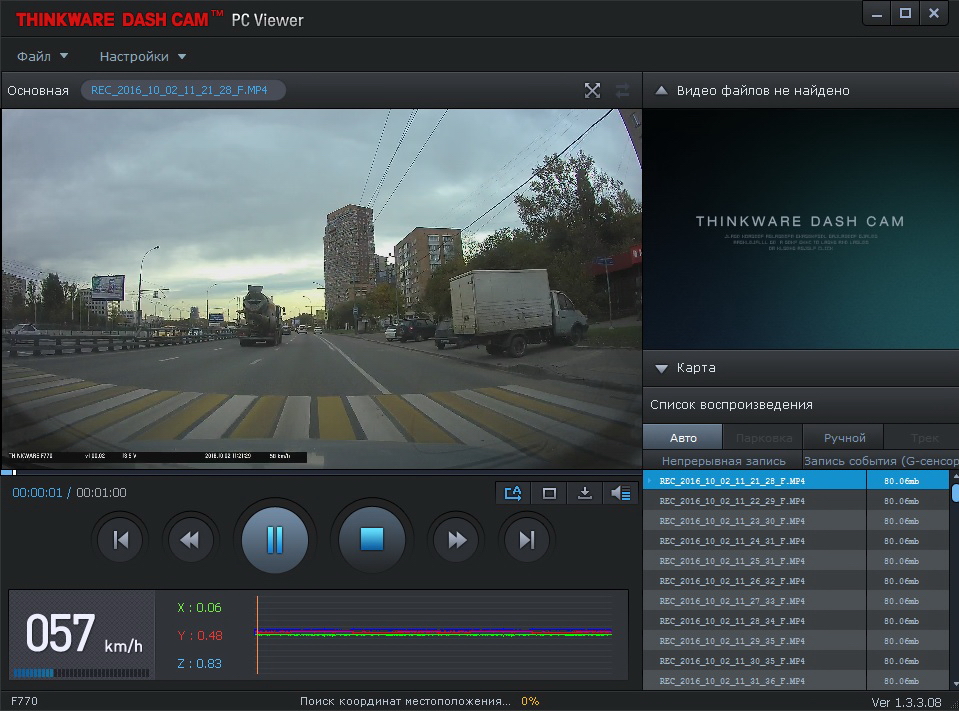Viewport: 959px width, 711px height.
Task: Select REC_2016_10_02_11_29_35_F.MP4 in the playlist
Action: click(796, 641)
